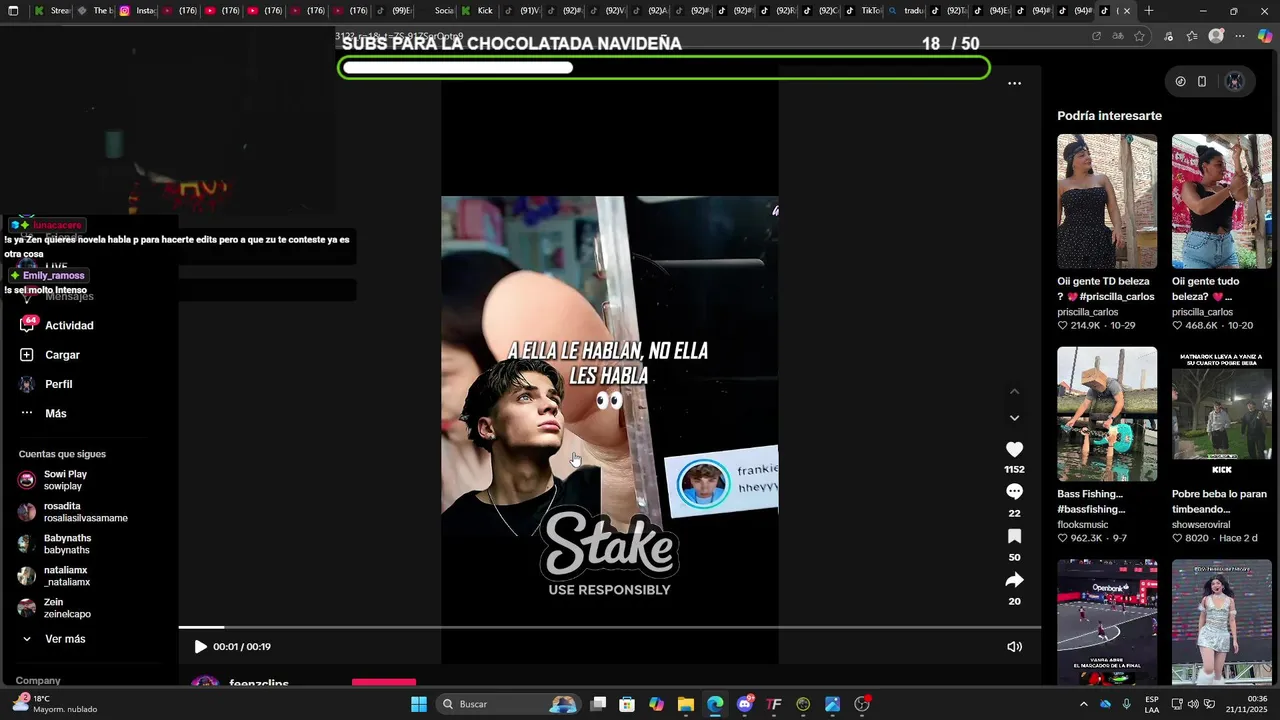Open Task View in the taskbar
The height and width of the screenshot is (720, 1280).
[598, 704]
